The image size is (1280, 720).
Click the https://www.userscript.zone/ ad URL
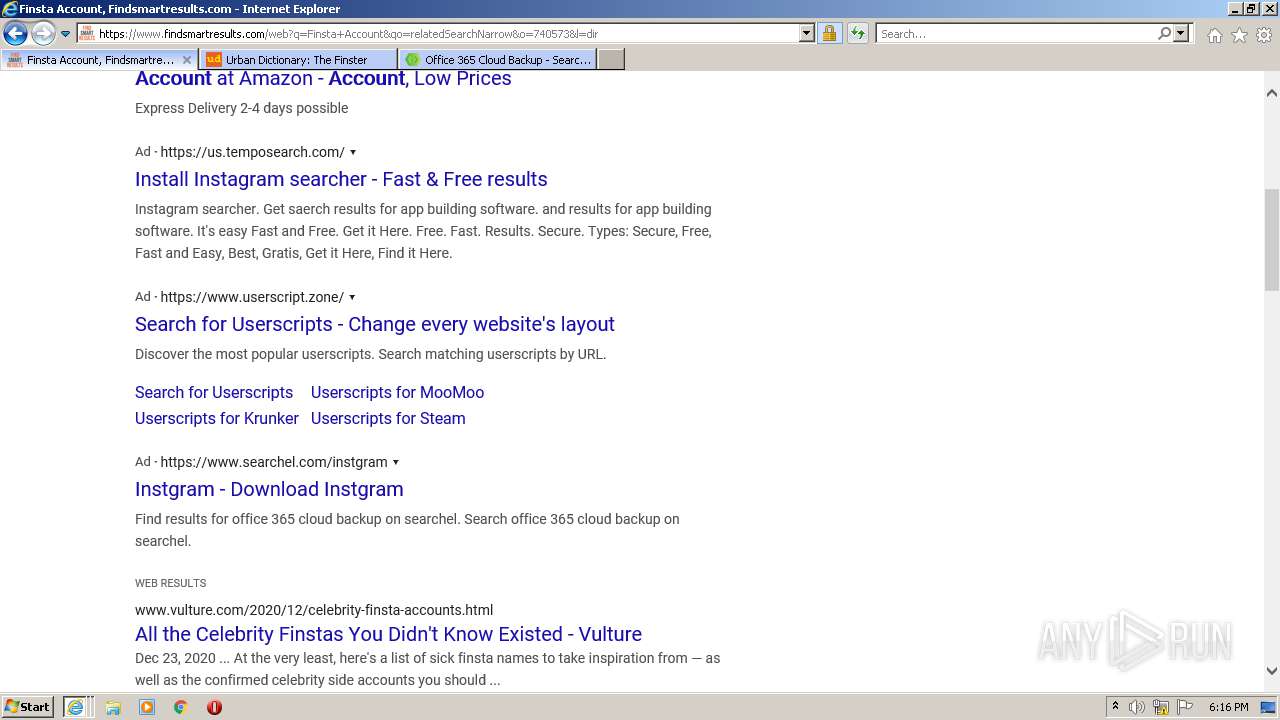252,297
